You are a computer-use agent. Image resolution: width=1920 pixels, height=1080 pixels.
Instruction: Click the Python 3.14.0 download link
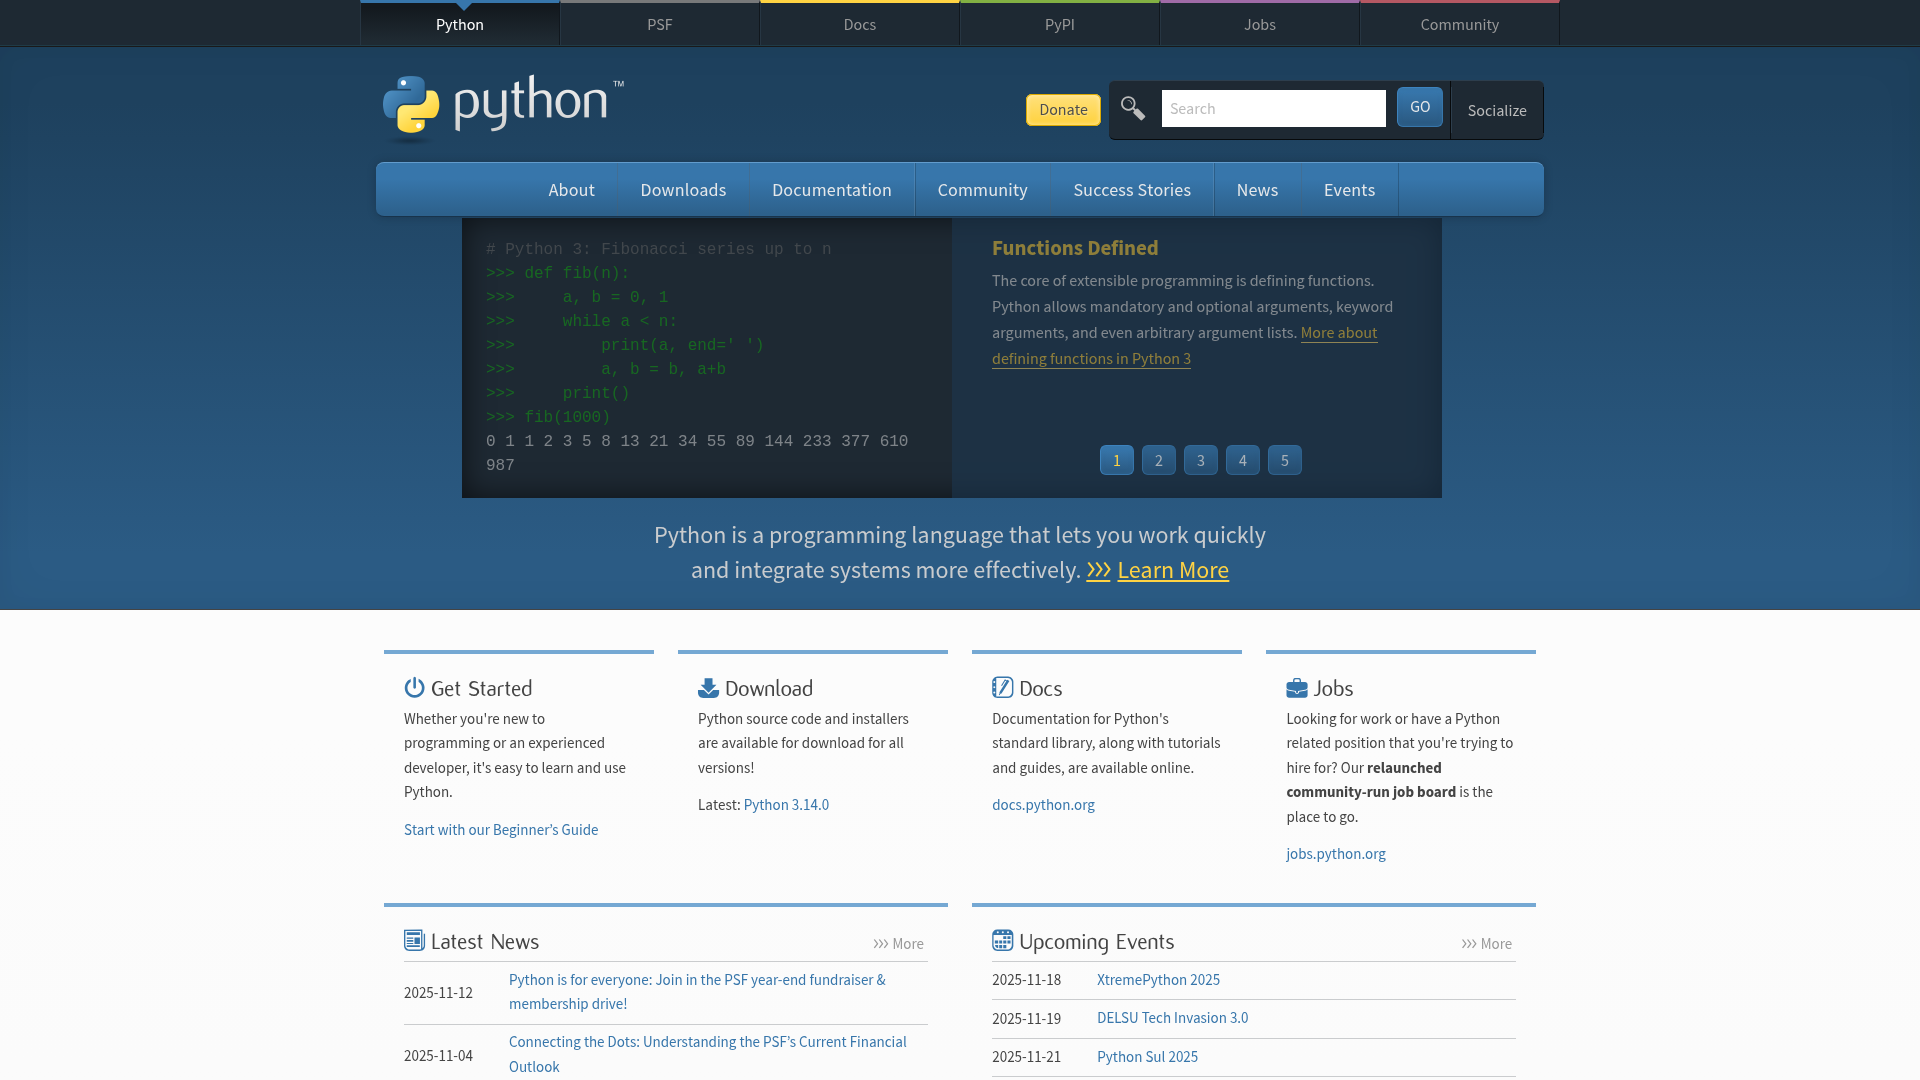point(785,804)
